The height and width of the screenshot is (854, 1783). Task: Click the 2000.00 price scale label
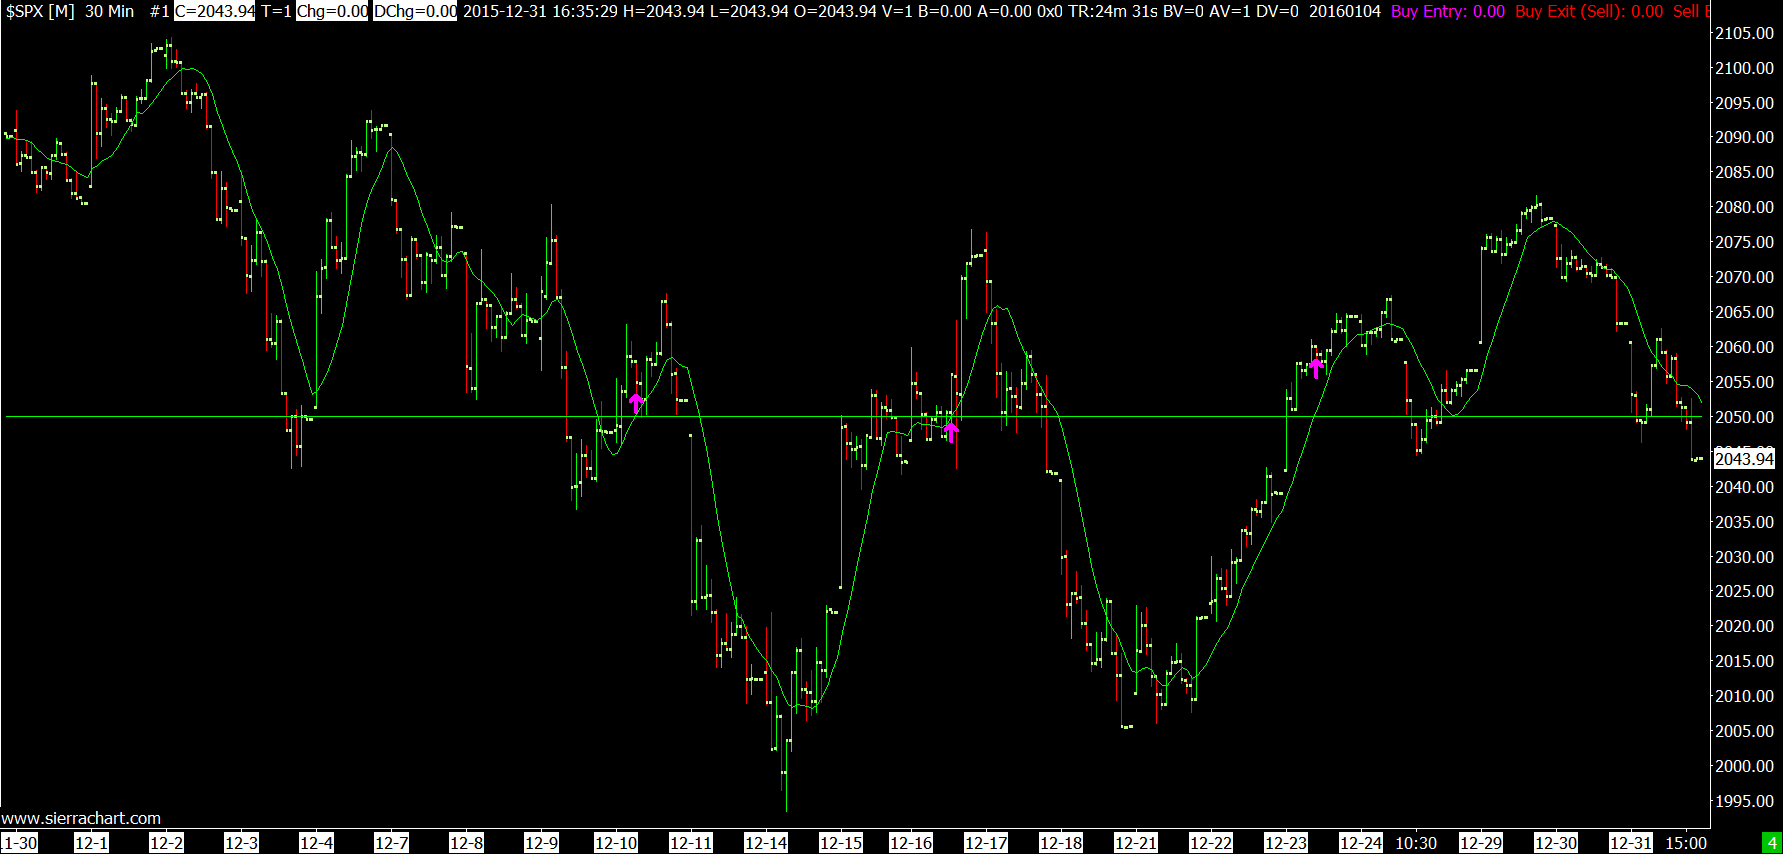[1744, 766]
